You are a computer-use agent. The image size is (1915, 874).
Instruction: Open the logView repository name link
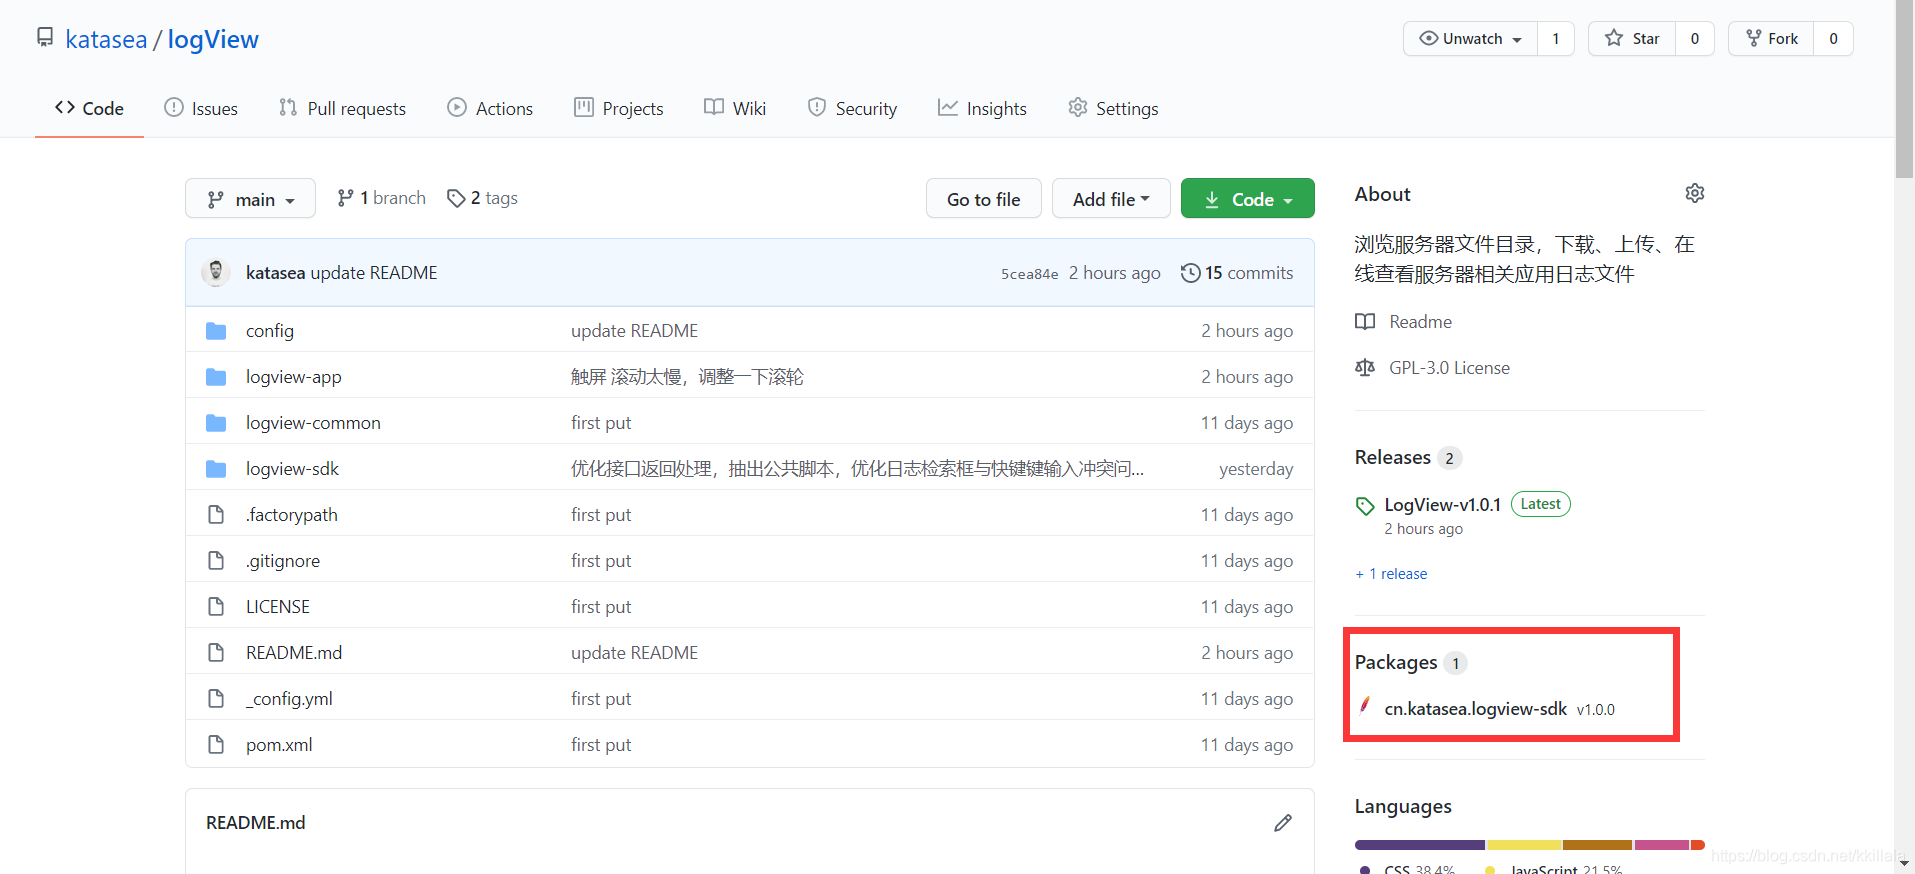point(213,39)
